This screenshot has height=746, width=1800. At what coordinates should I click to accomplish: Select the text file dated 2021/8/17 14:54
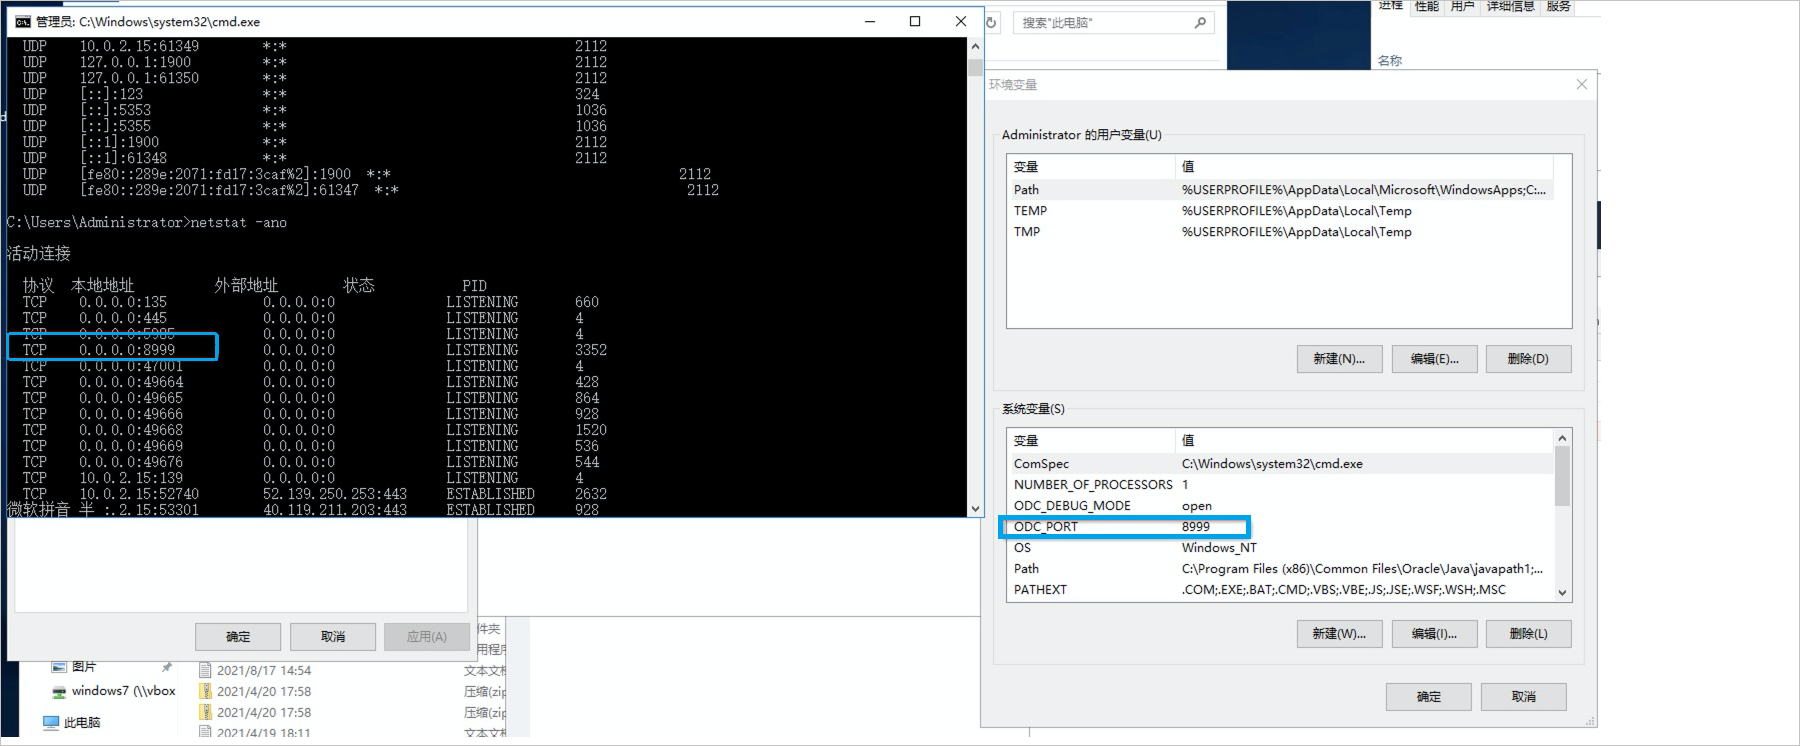(206, 671)
